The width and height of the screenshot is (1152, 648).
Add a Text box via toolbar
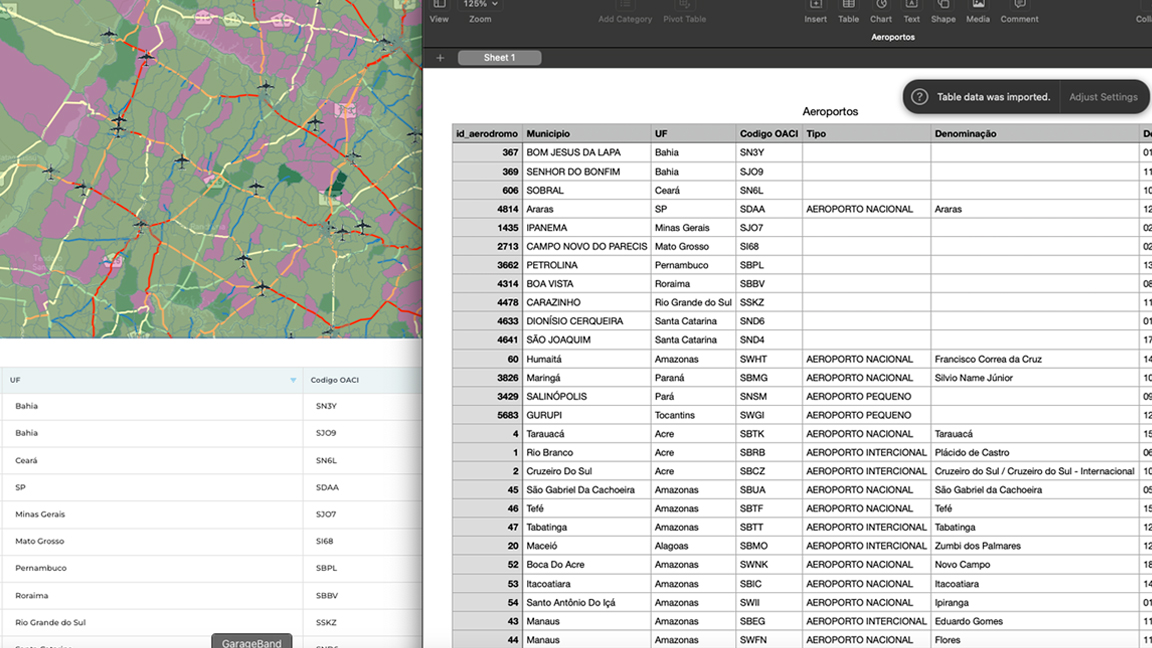click(911, 7)
